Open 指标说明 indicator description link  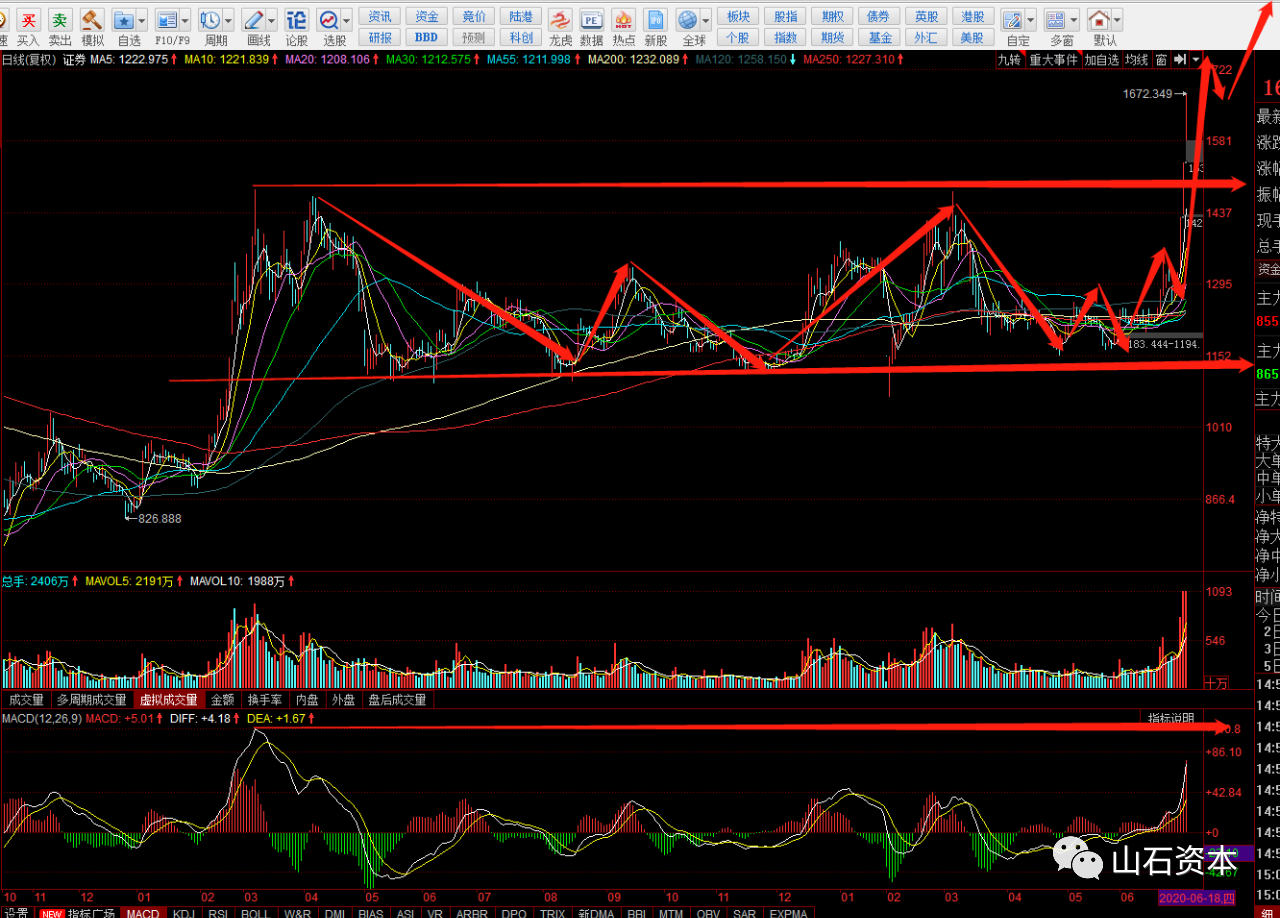point(1170,718)
